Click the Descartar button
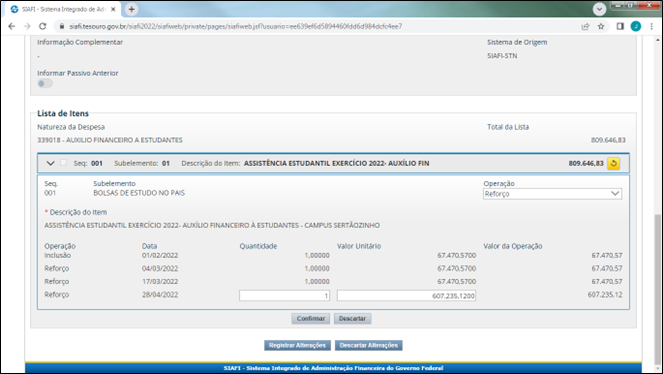The image size is (663, 374). 352,319
